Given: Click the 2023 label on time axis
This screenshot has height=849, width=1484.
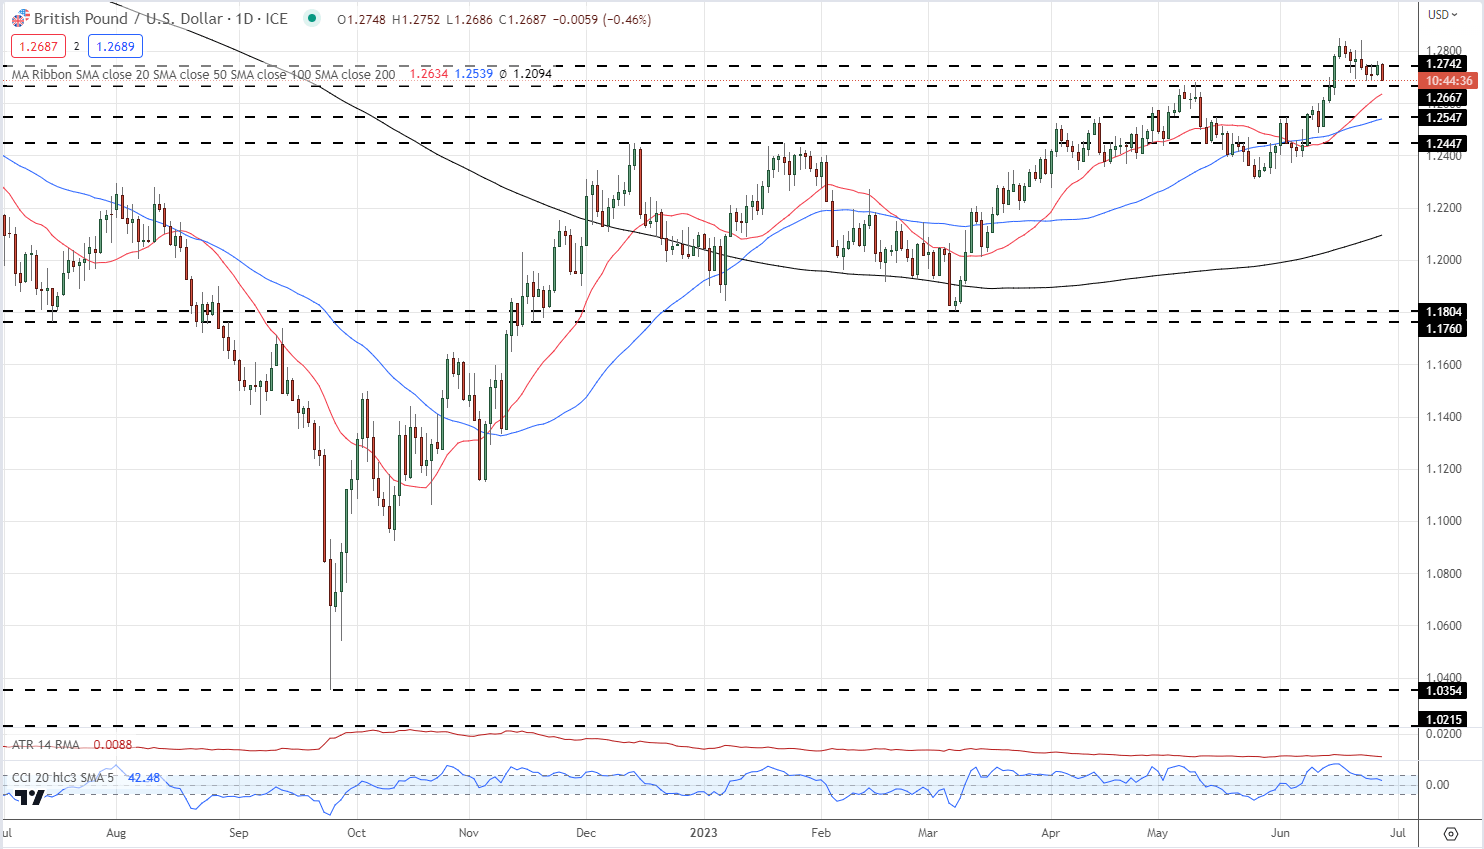Looking at the screenshot, I should (x=703, y=832).
